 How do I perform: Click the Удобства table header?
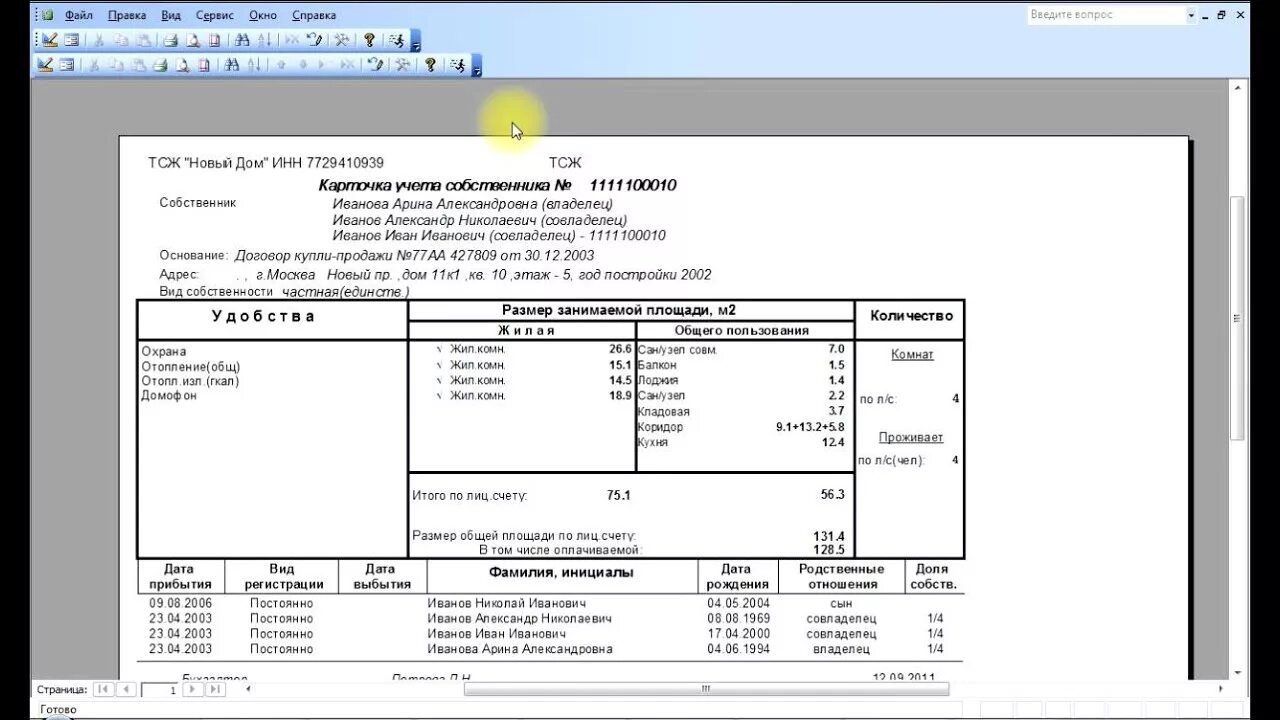pyautogui.click(x=263, y=316)
